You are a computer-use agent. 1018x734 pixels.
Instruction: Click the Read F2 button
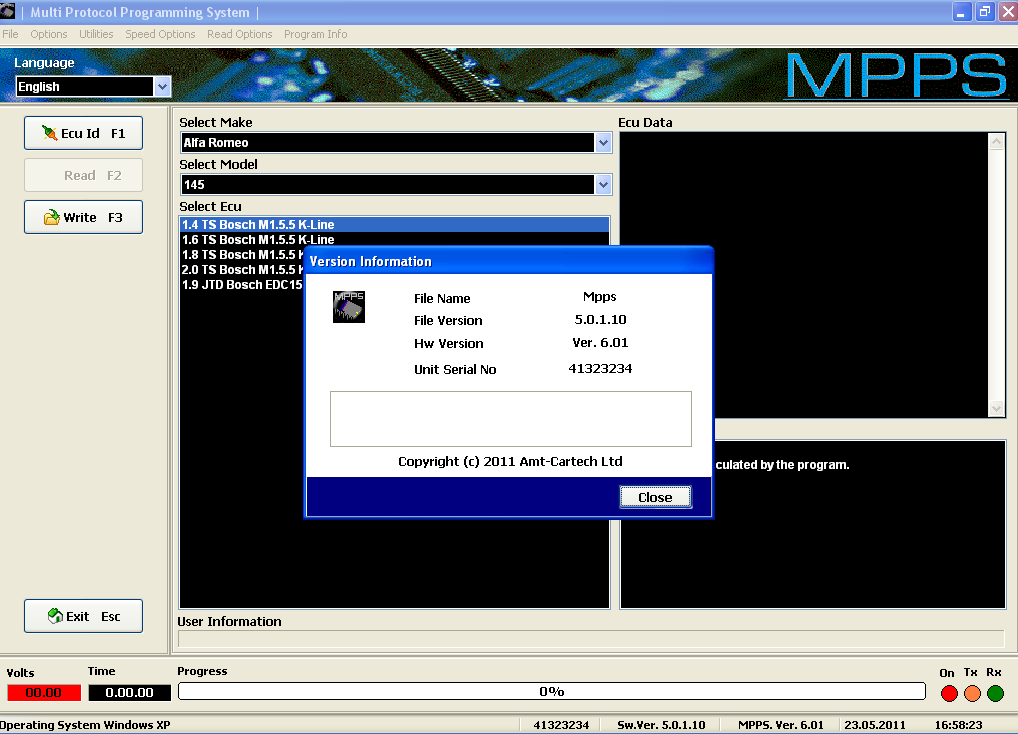(x=83, y=175)
